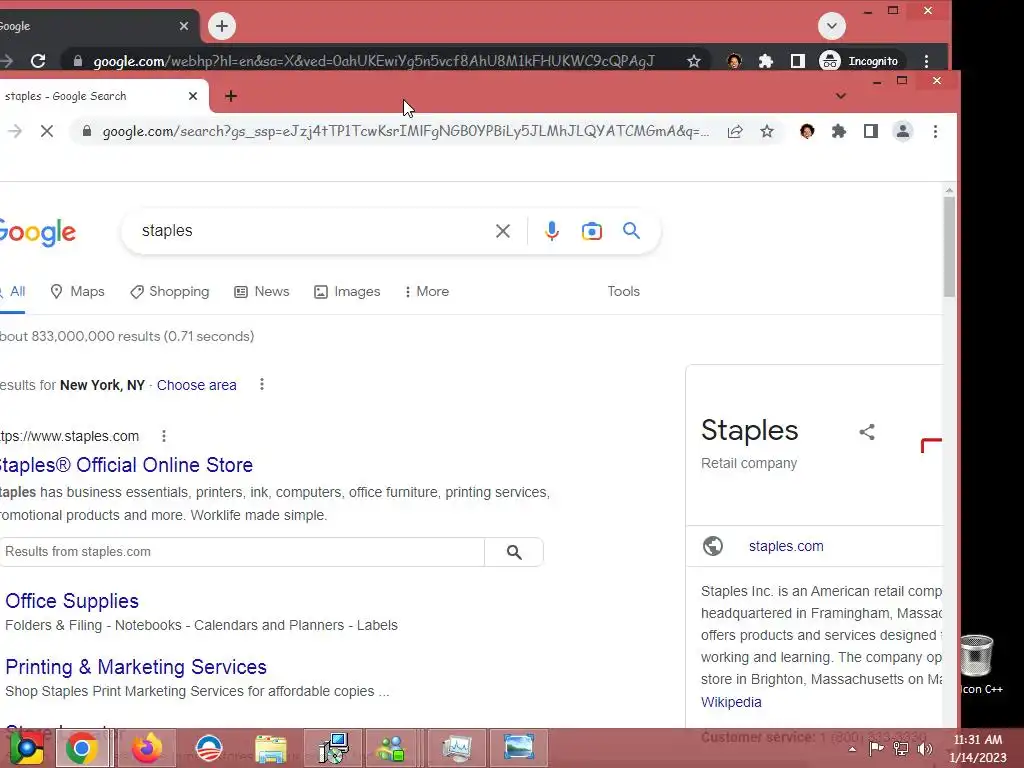Switch to Images results tab
This screenshot has width=1024, height=768.
tap(347, 291)
